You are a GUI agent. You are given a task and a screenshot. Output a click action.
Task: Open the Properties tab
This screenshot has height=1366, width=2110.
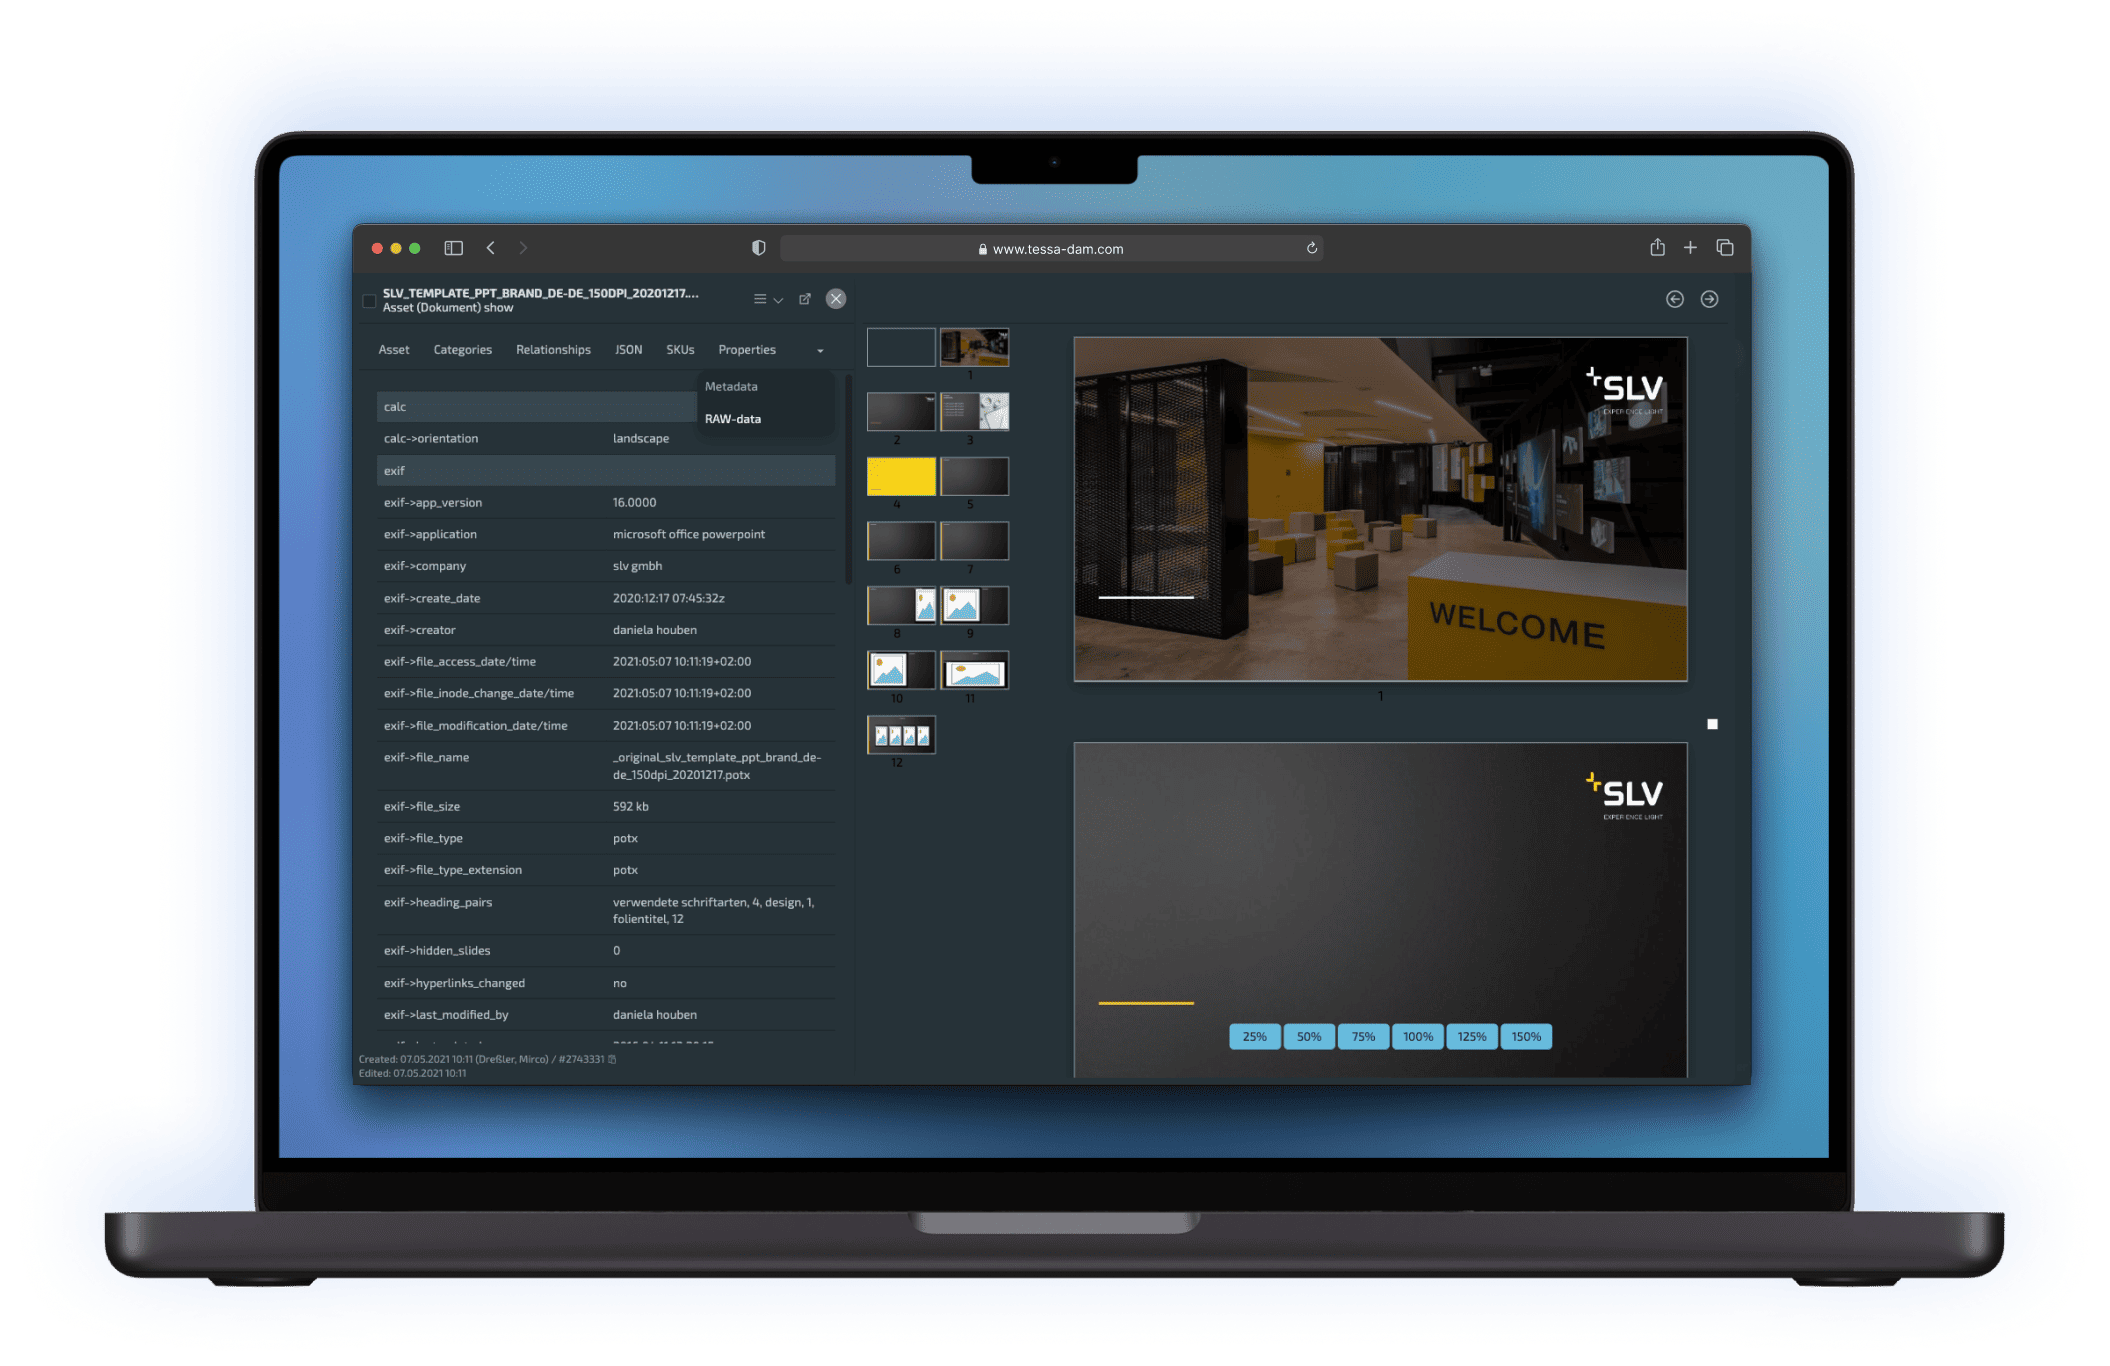747,350
